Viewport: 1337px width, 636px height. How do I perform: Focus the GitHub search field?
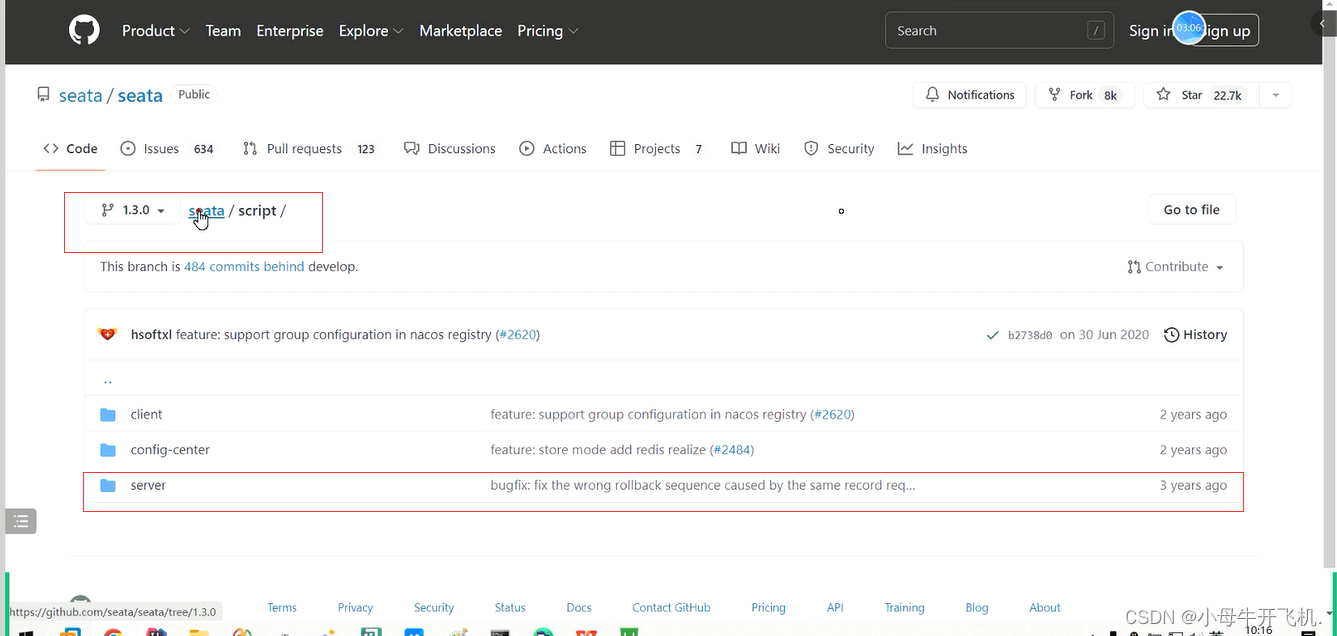pyautogui.click(x=999, y=31)
